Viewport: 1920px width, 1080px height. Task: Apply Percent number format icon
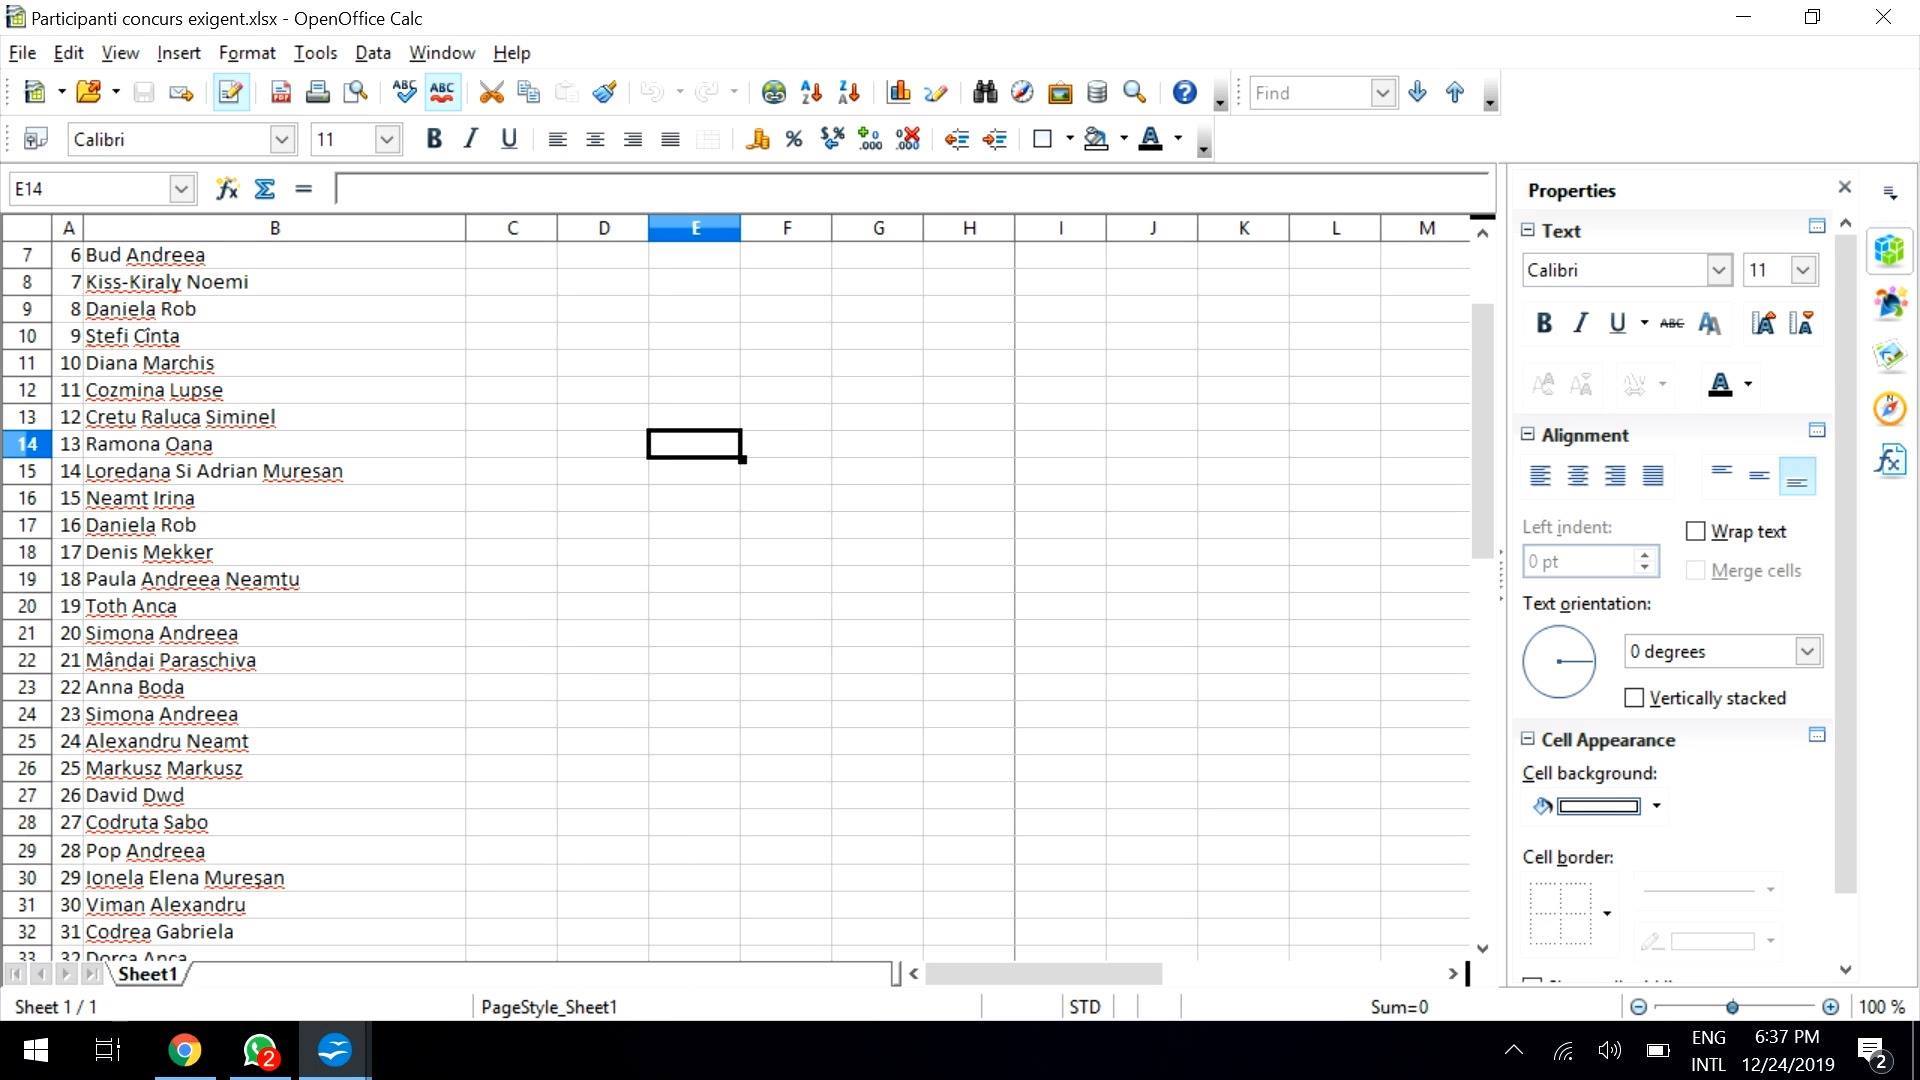click(794, 140)
